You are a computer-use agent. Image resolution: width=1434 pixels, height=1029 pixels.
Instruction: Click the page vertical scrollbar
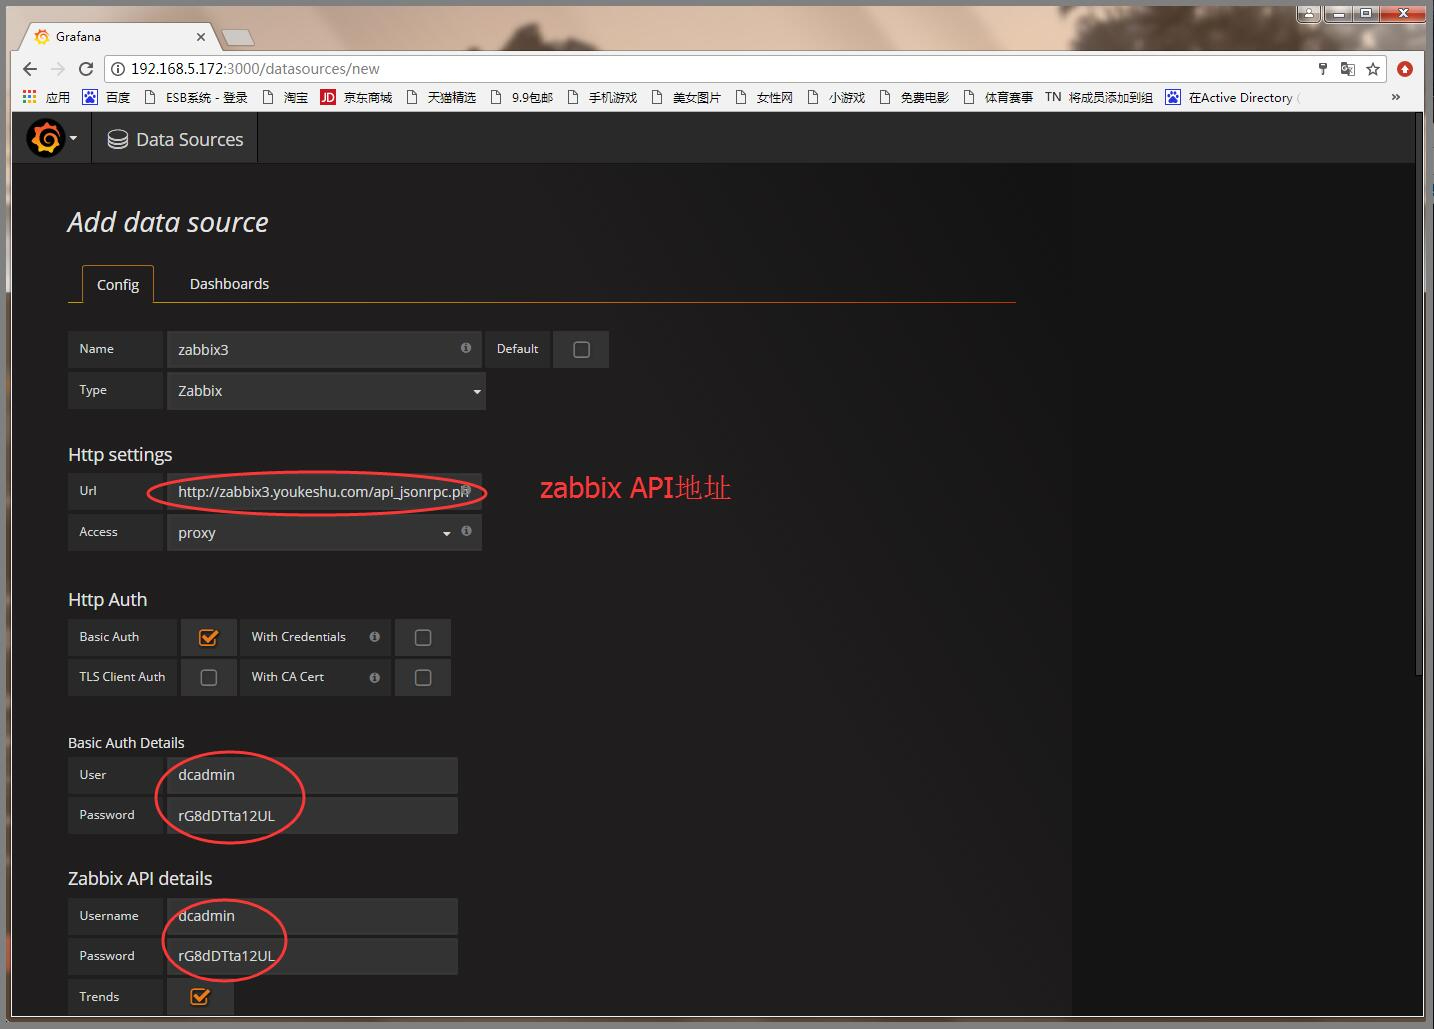point(1420,394)
